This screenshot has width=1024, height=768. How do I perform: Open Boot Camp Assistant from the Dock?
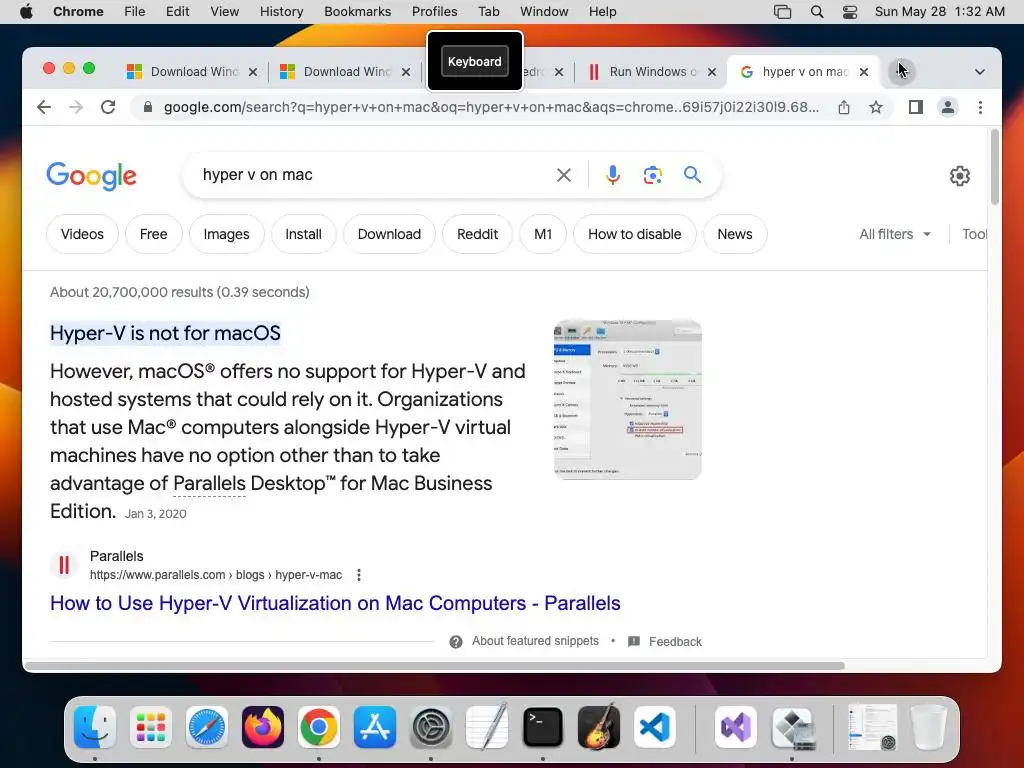(x=792, y=727)
